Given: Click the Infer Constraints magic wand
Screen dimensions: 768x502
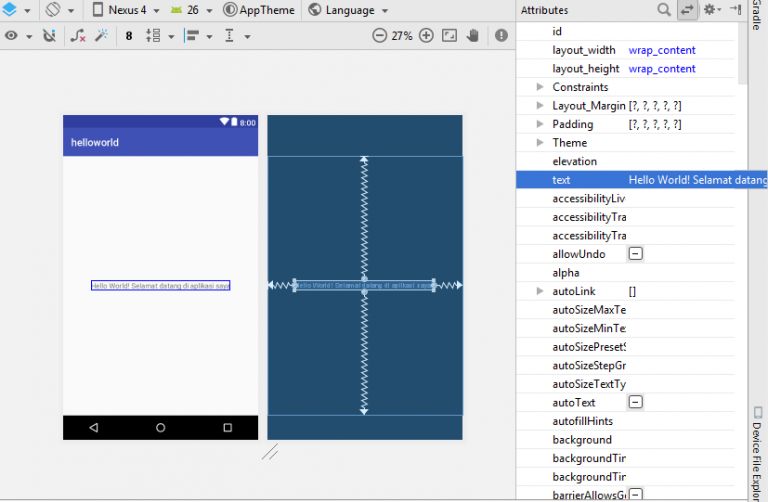Looking at the screenshot, I should (x=100, y=36).
